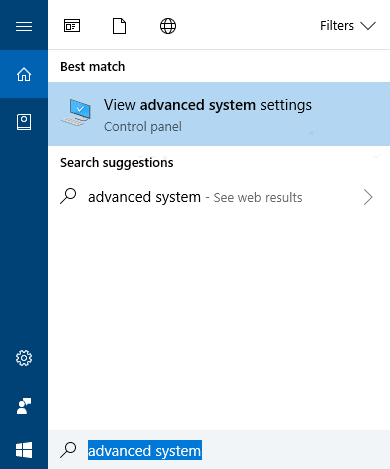The width and height of the screenshot is (390, 469).
Task: Open the Notebook icon in the sidebar
Action: pyautogui.click(x=24, y=122)
